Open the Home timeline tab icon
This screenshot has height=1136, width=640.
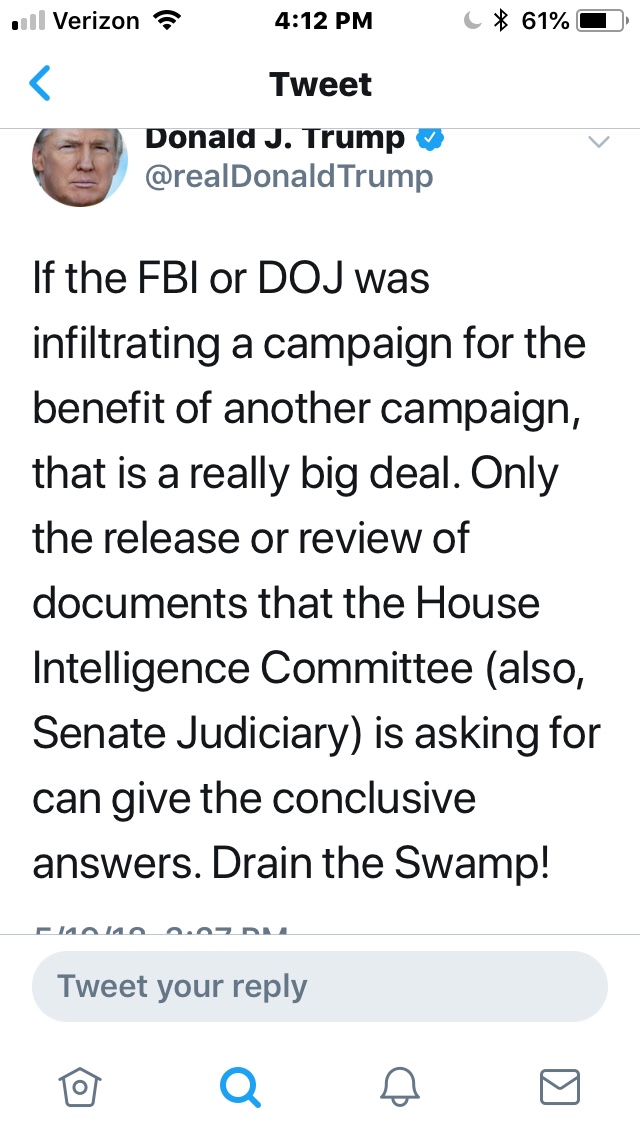79,1085
